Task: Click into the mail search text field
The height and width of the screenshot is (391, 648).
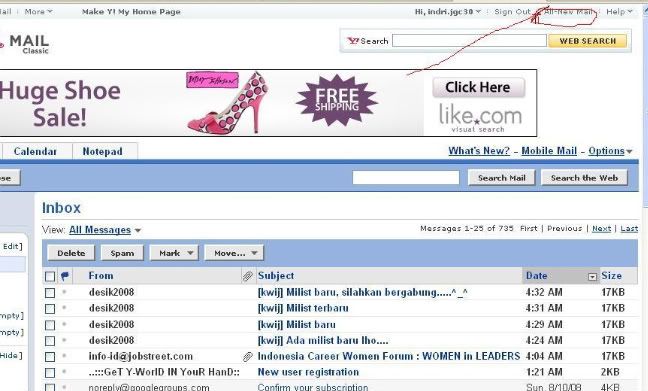Action: click(x=406, y=178)
